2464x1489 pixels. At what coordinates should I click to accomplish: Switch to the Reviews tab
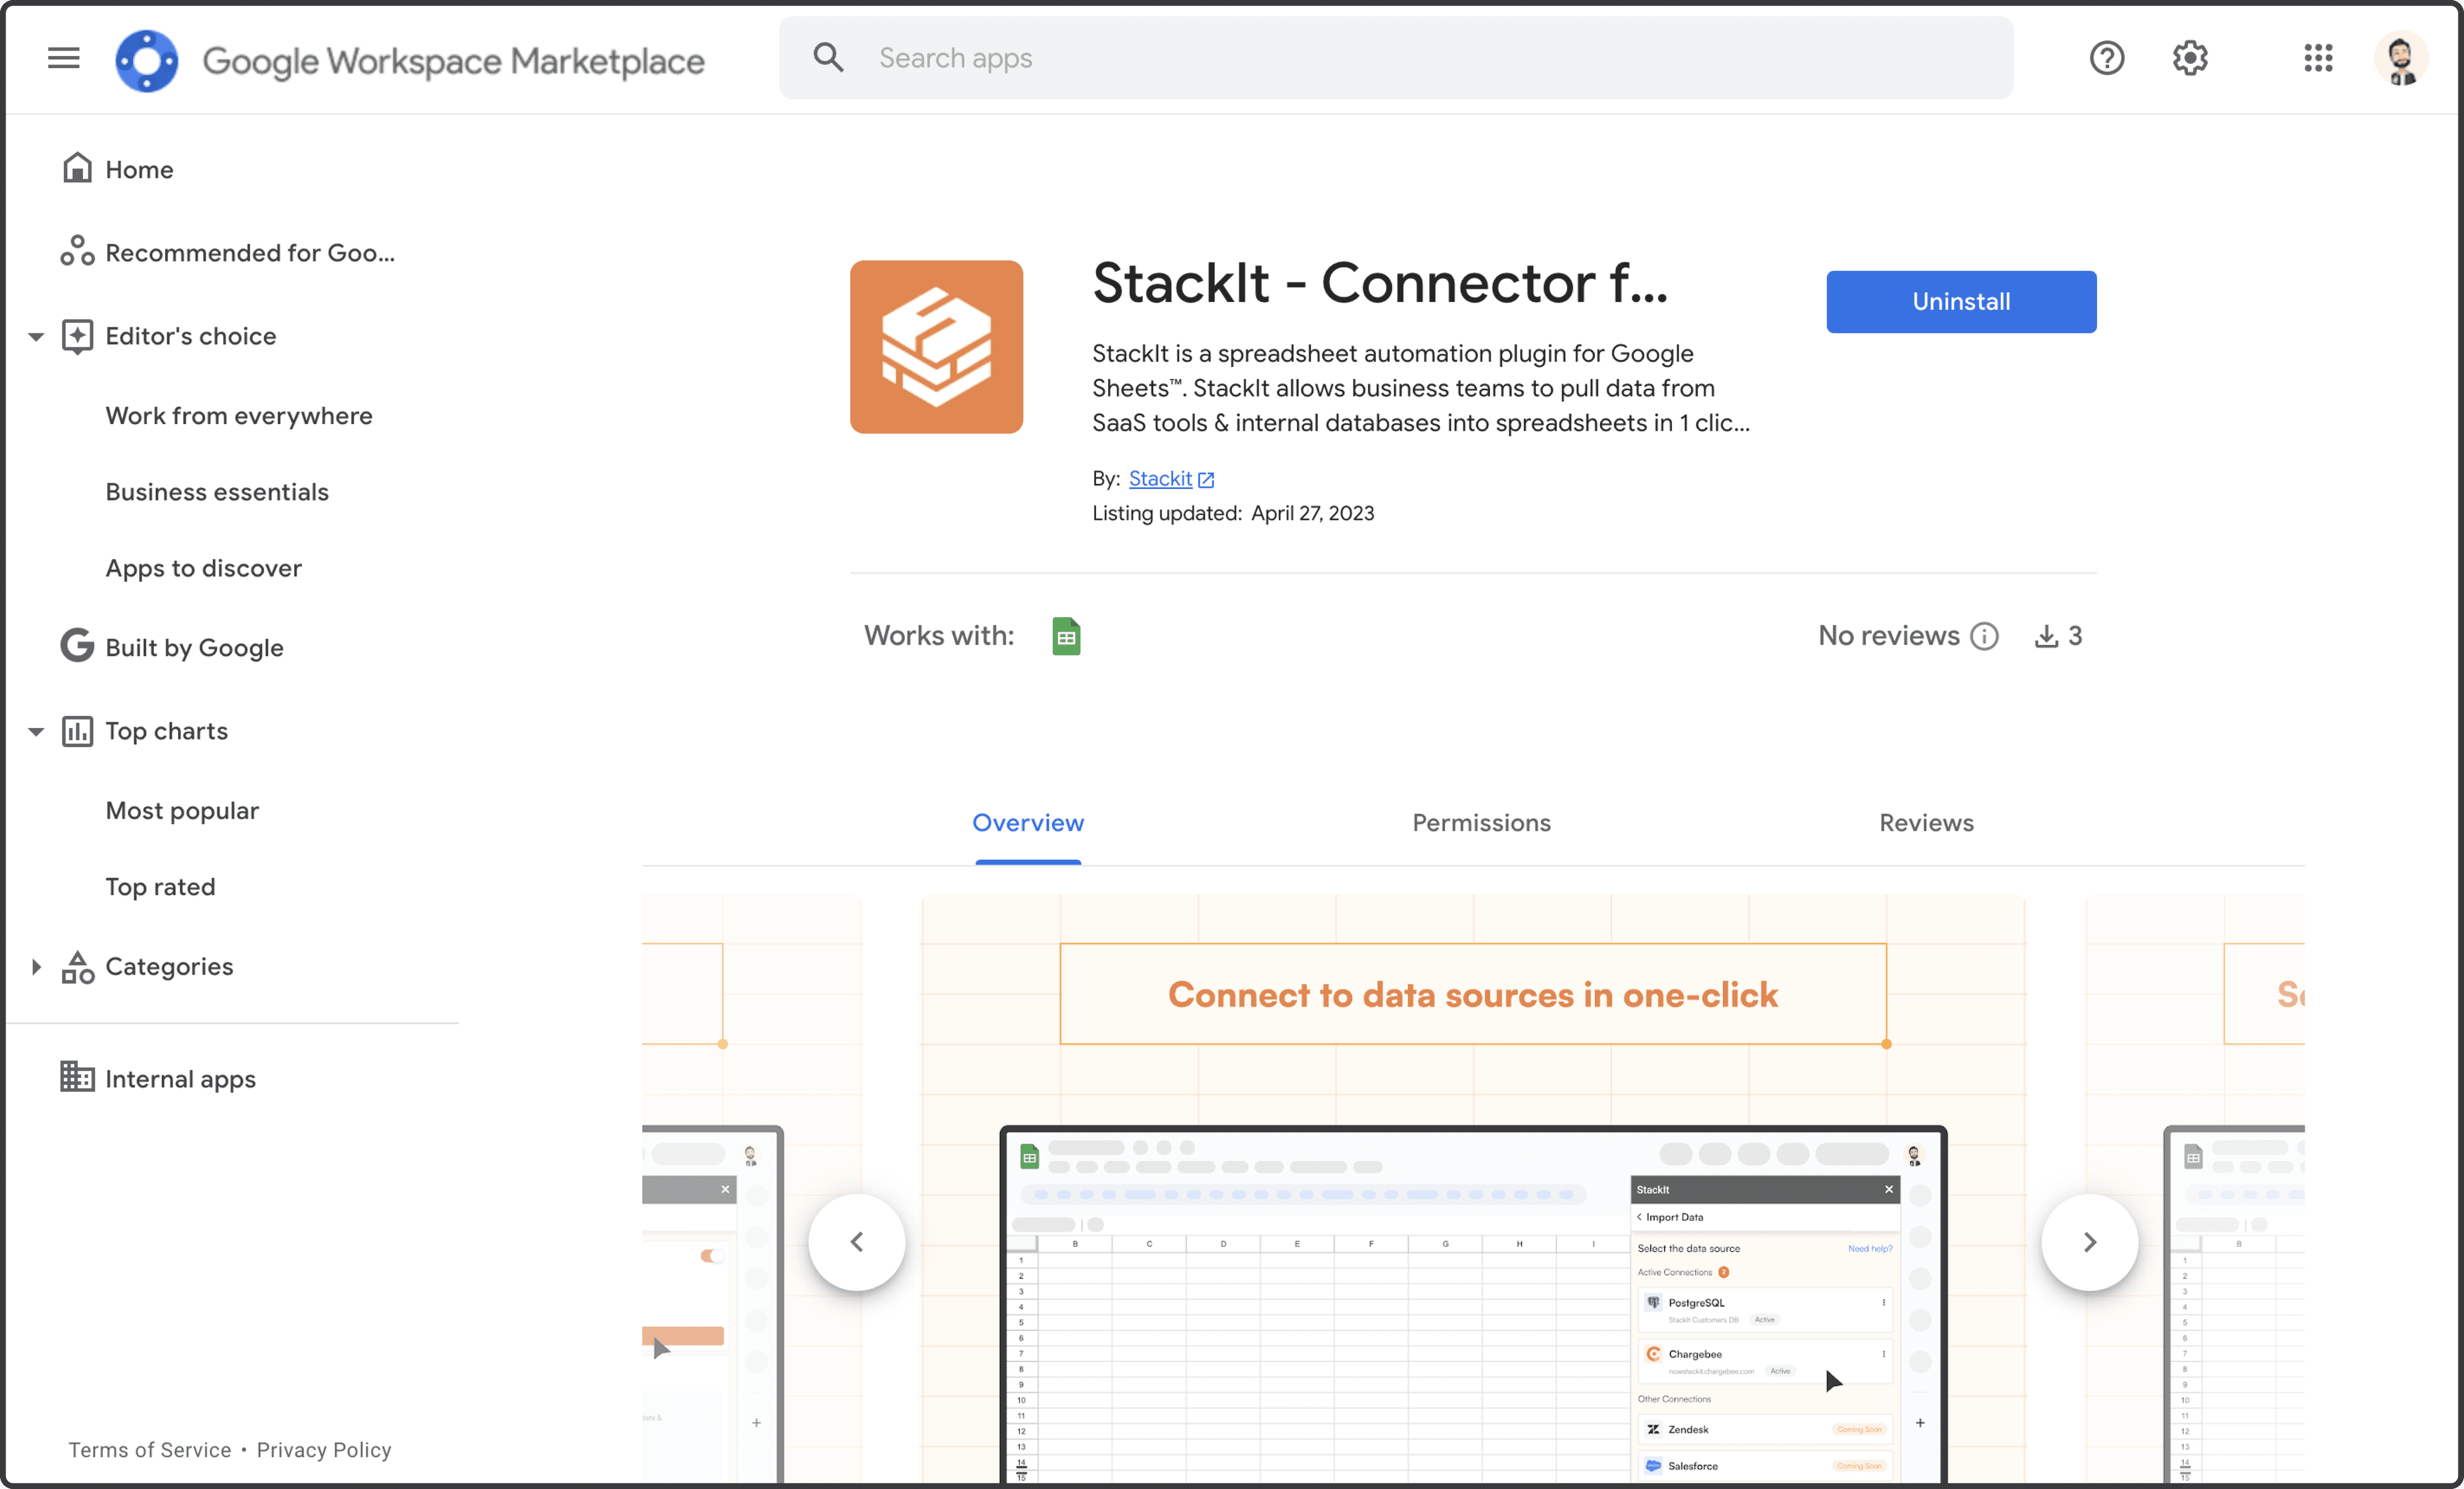(x=1926, y=823)
